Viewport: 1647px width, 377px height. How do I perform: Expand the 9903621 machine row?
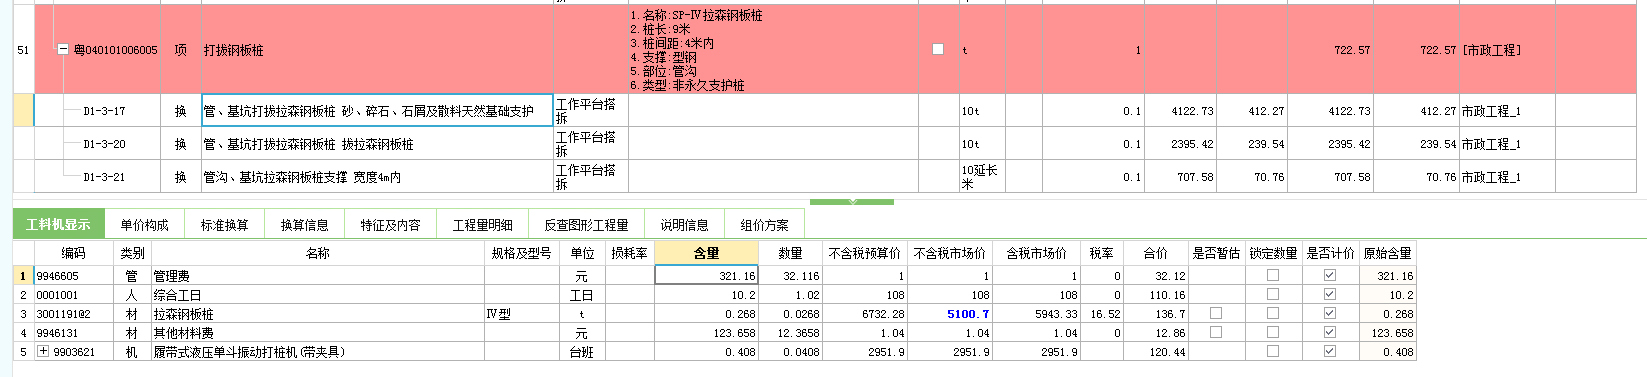click(43, 352)
